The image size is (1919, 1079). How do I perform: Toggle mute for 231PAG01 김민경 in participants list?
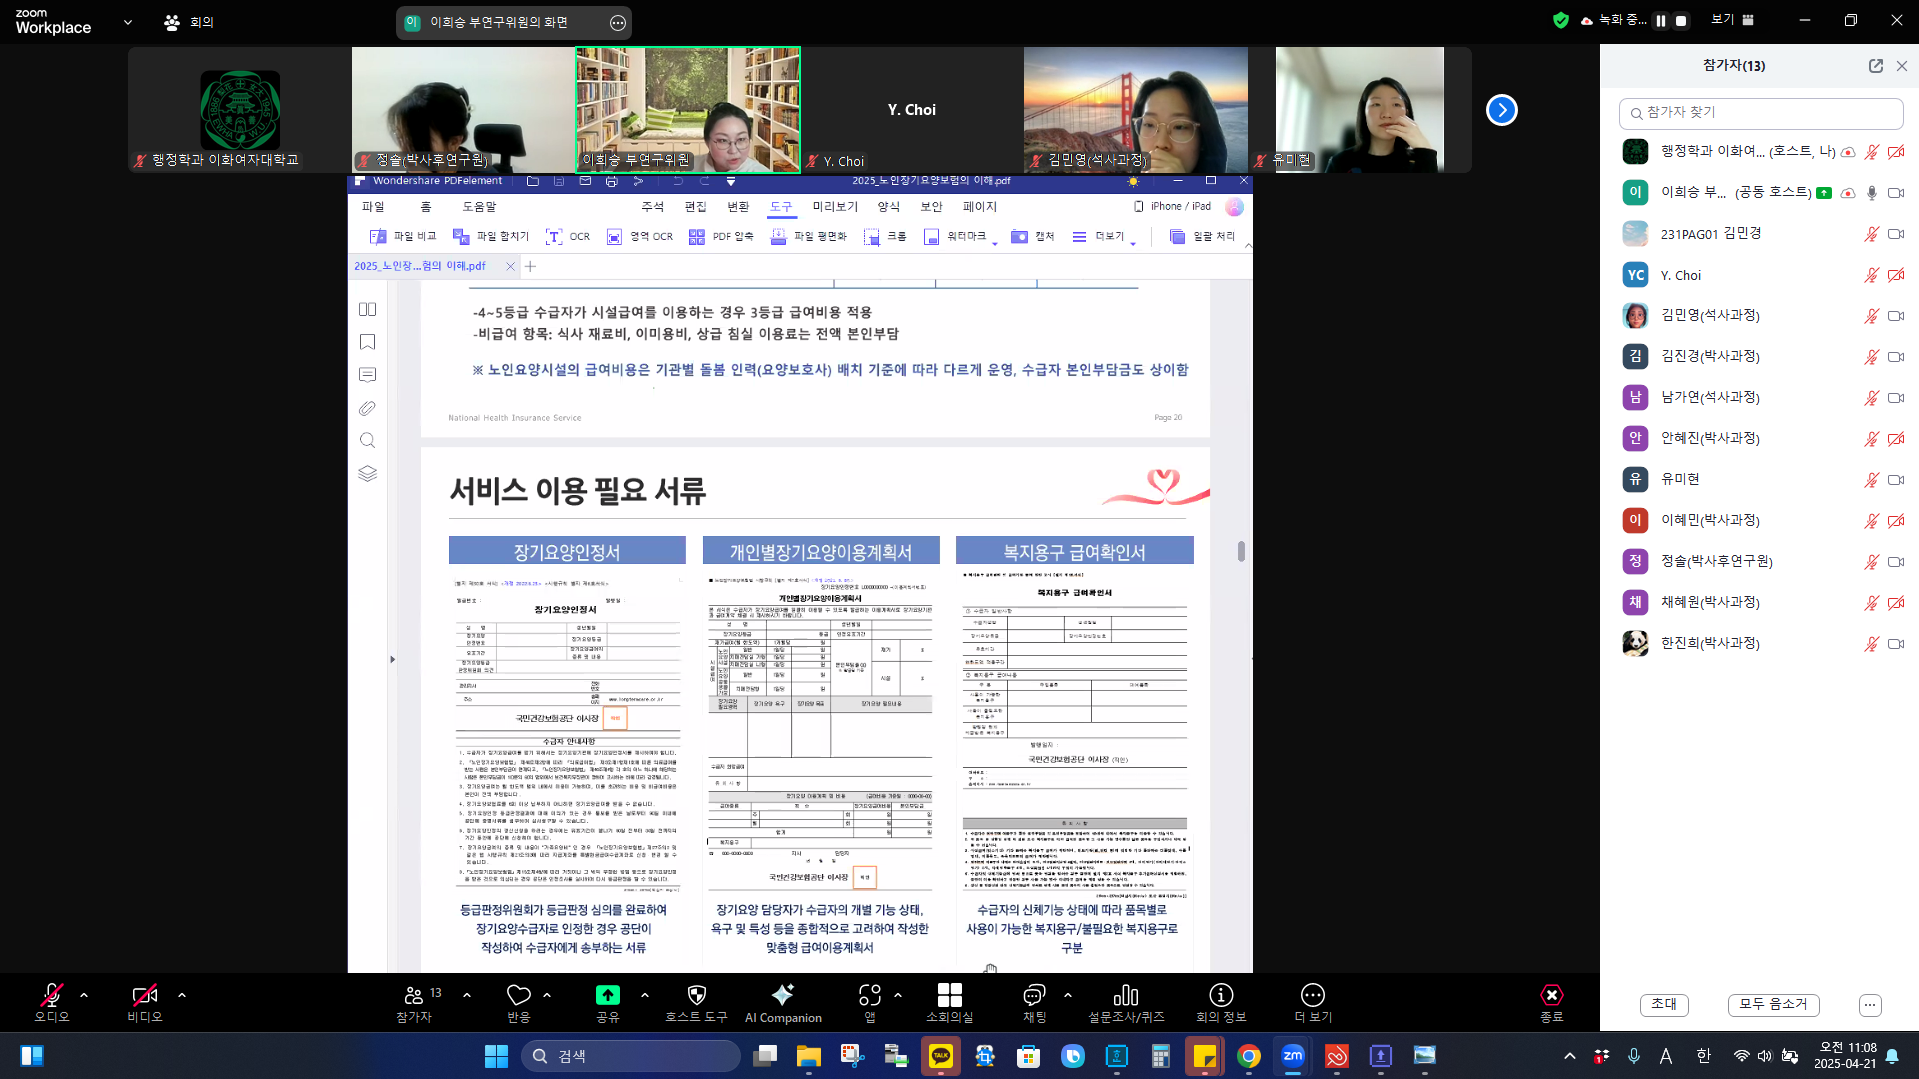[x=1871, y=234]
